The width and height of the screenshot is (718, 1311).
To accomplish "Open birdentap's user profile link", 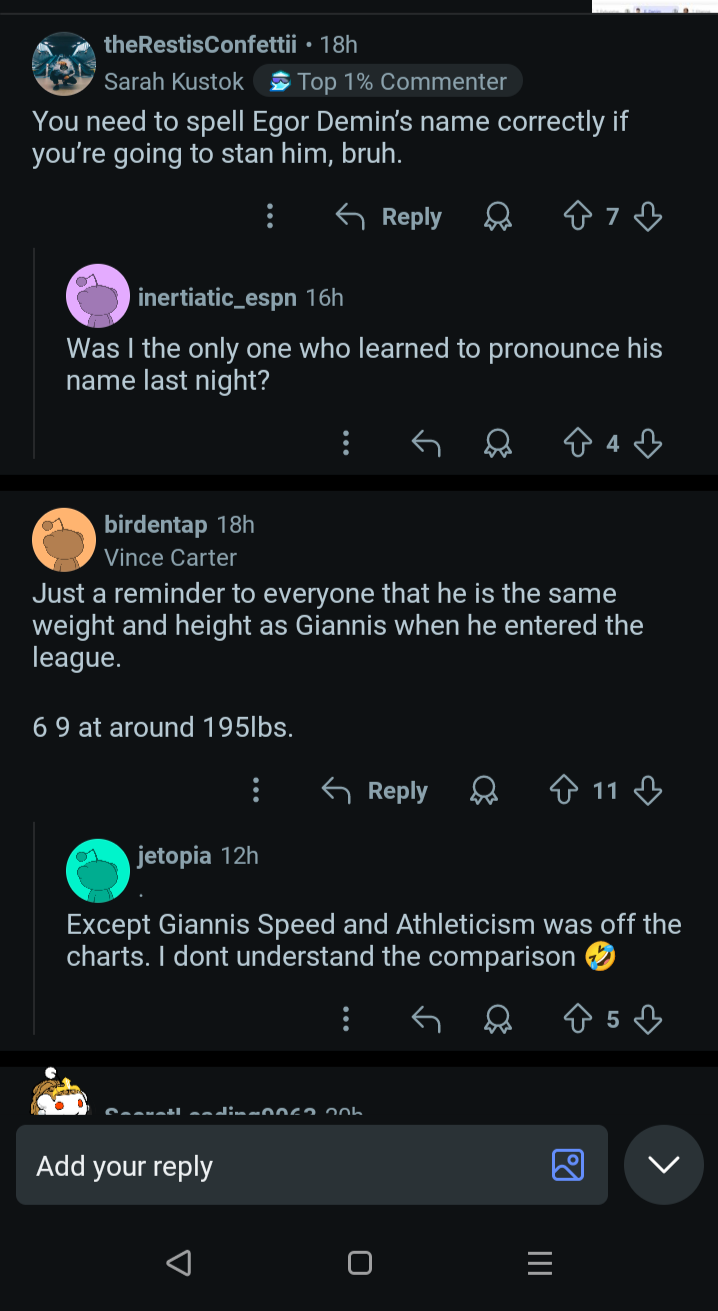I will coord(155,524).
